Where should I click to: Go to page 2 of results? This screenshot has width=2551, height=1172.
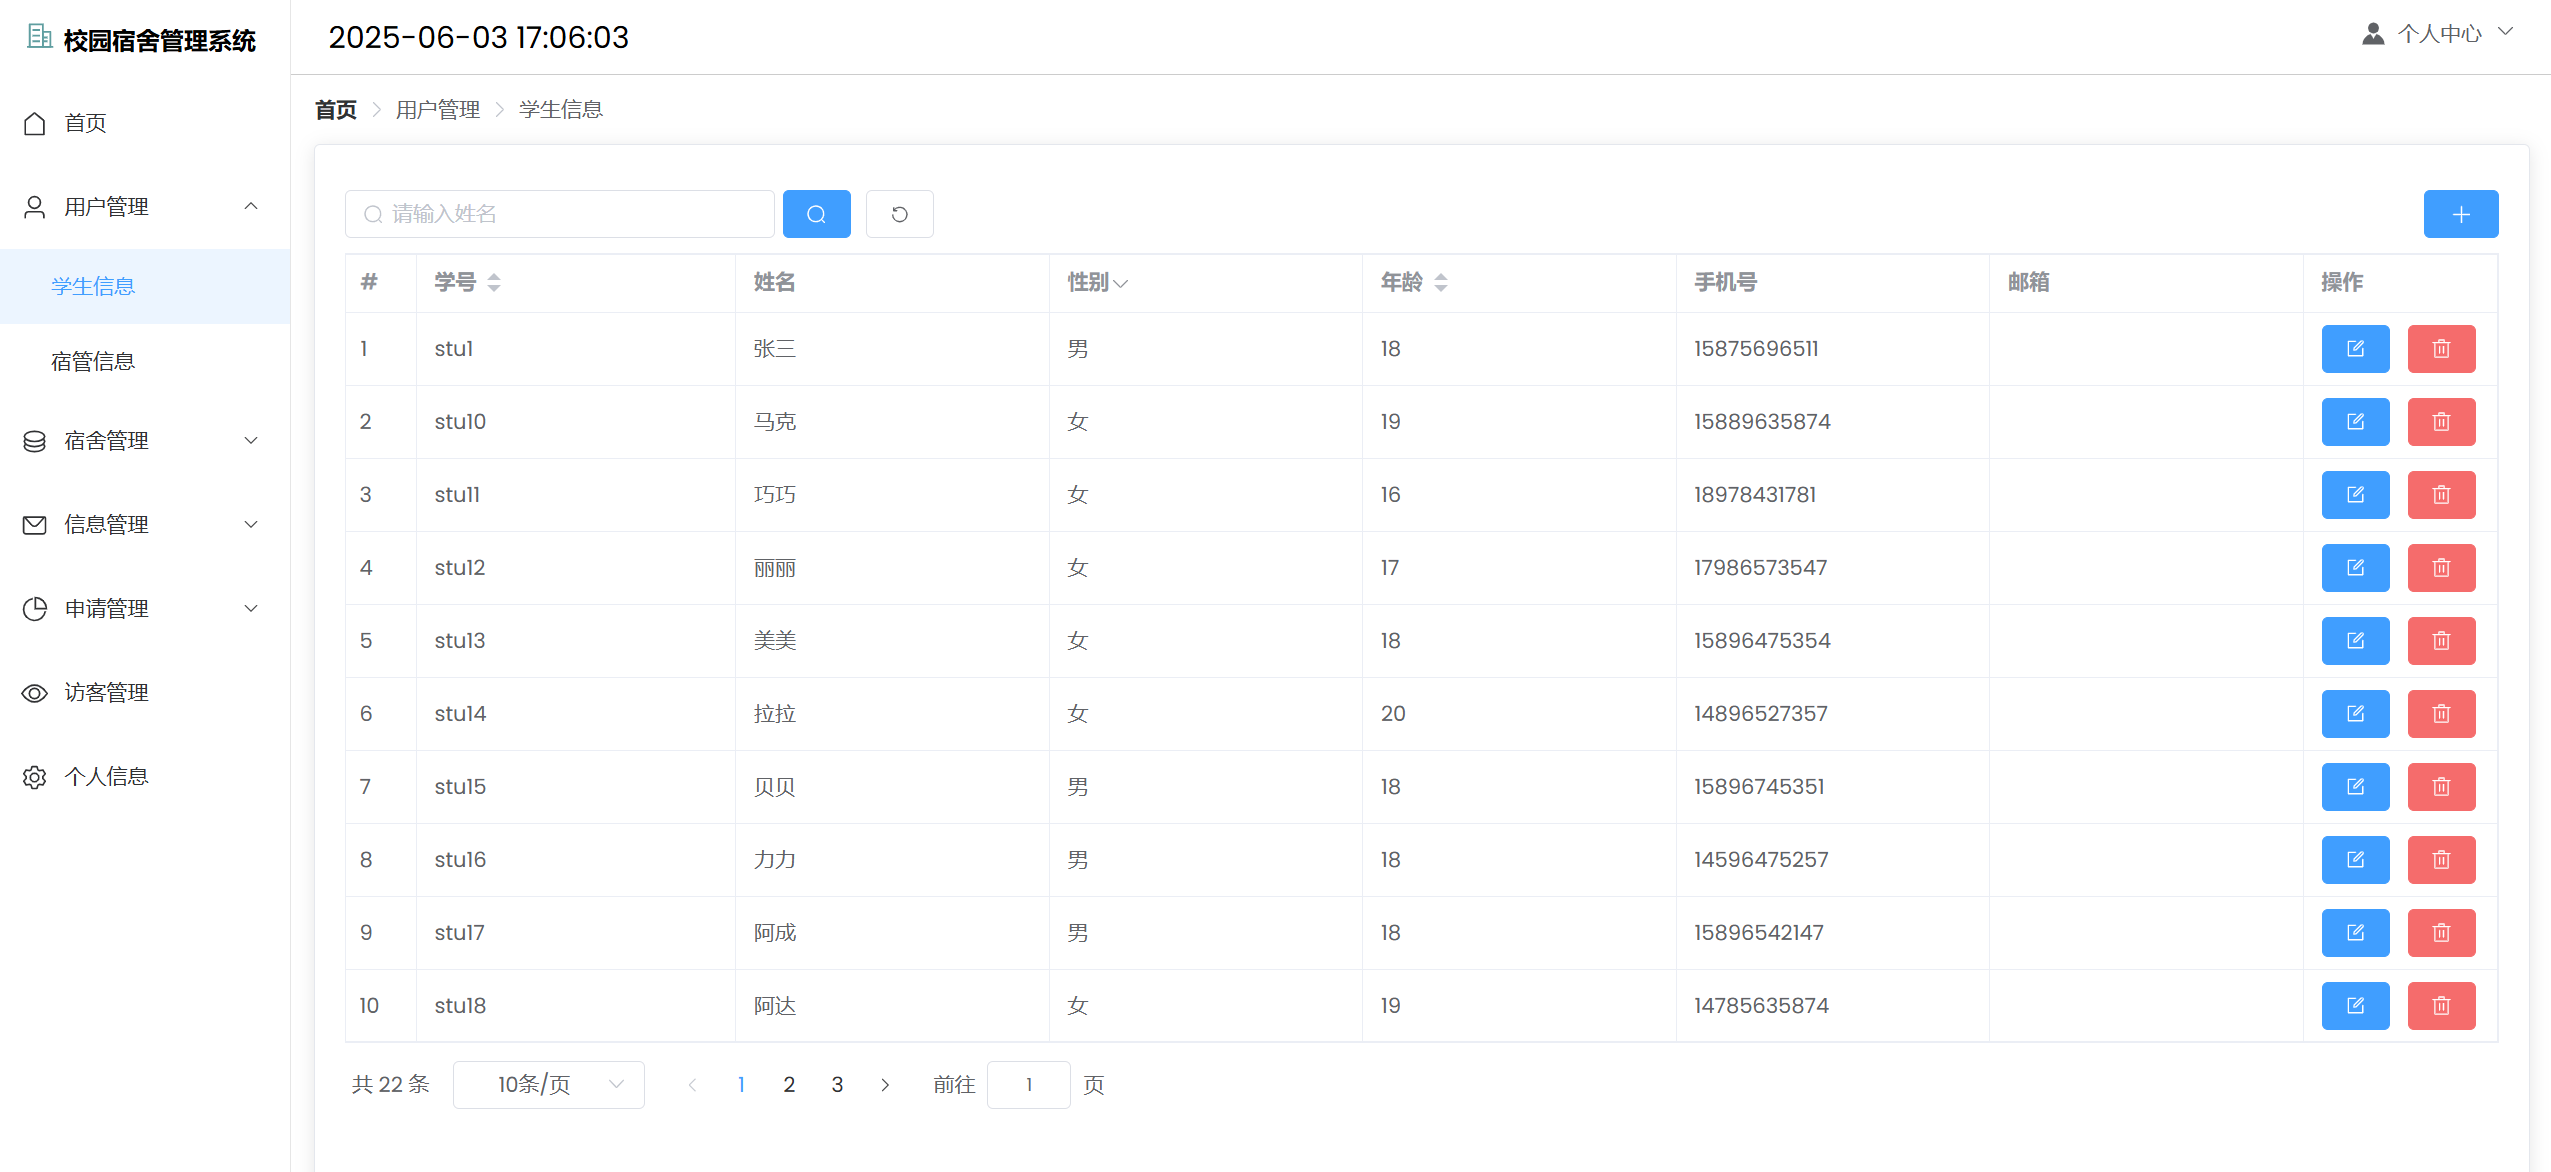point(789,1085)
